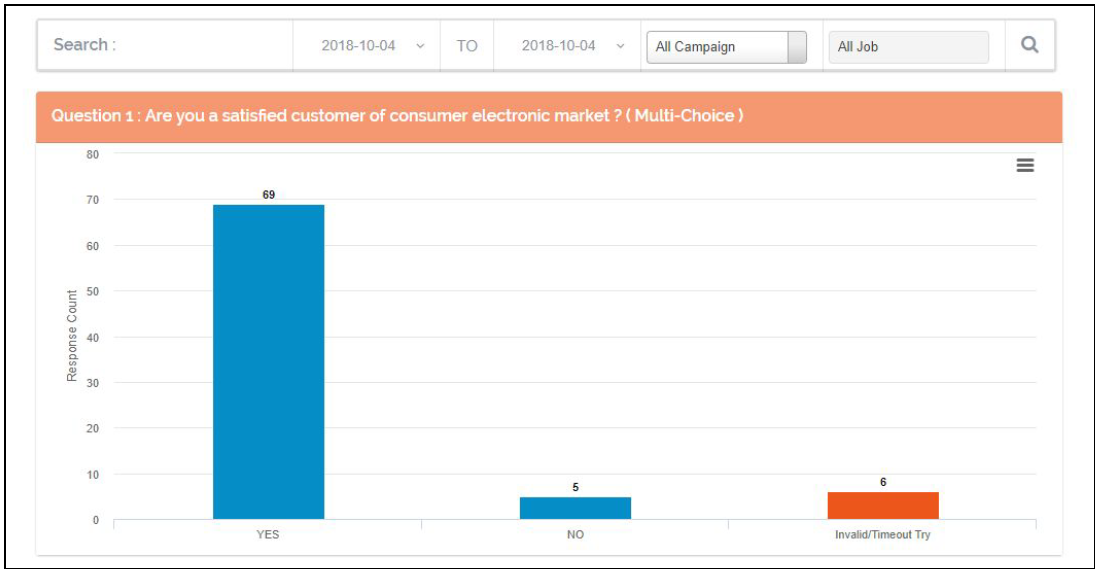The height and width of the screenshot is (573, 1100).
Task: Click the YES x-axis category label
Action: click(x=268, y=535)
